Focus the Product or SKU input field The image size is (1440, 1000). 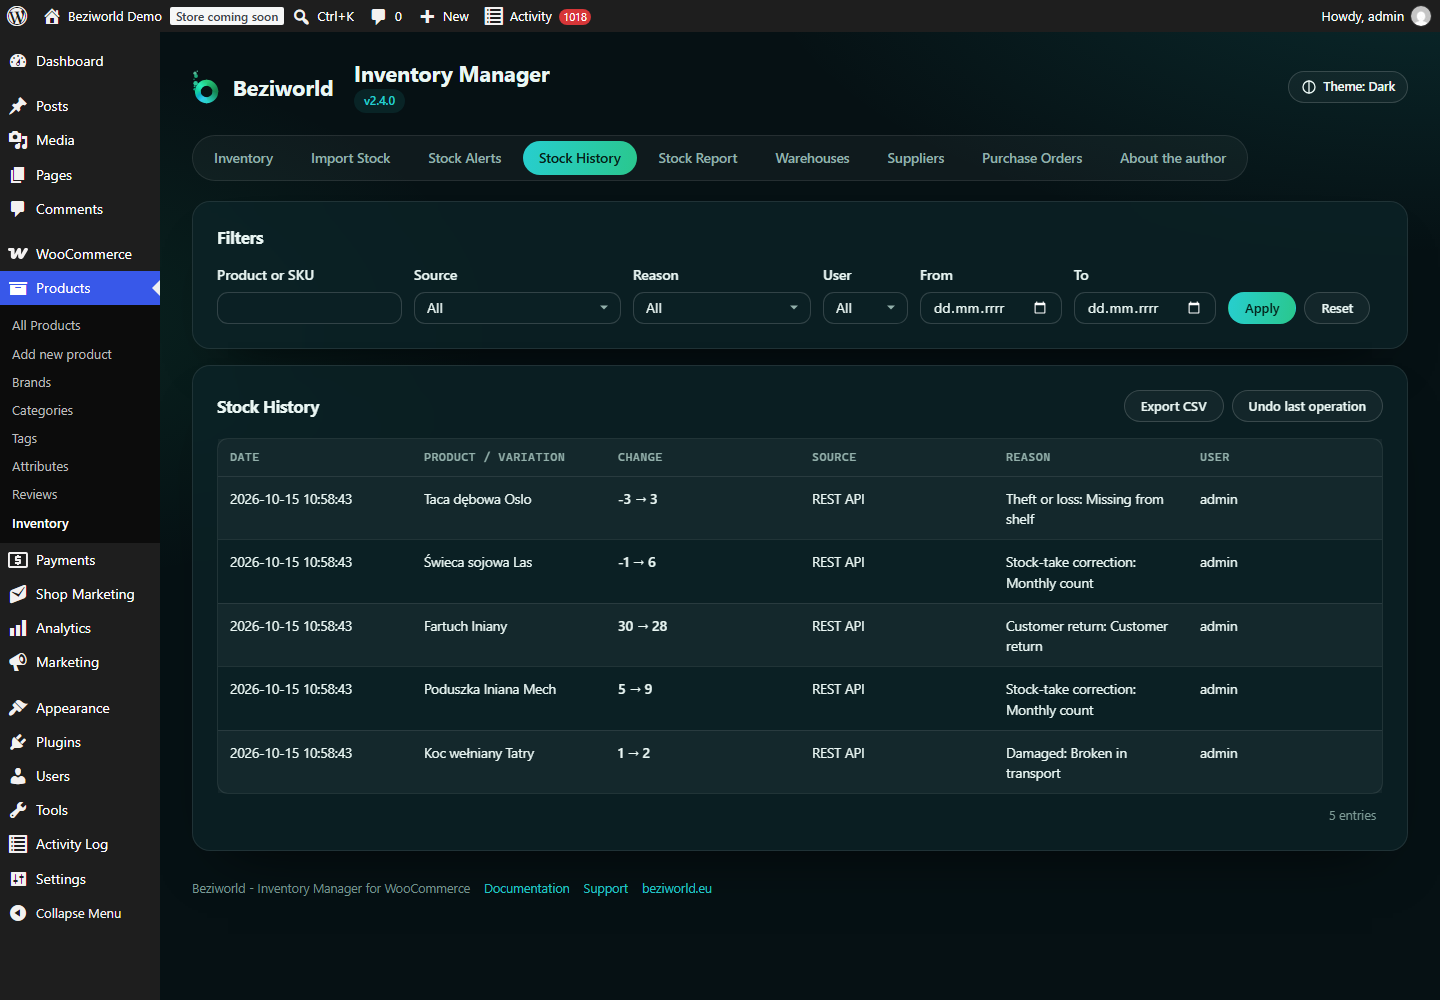click(309, 308)
